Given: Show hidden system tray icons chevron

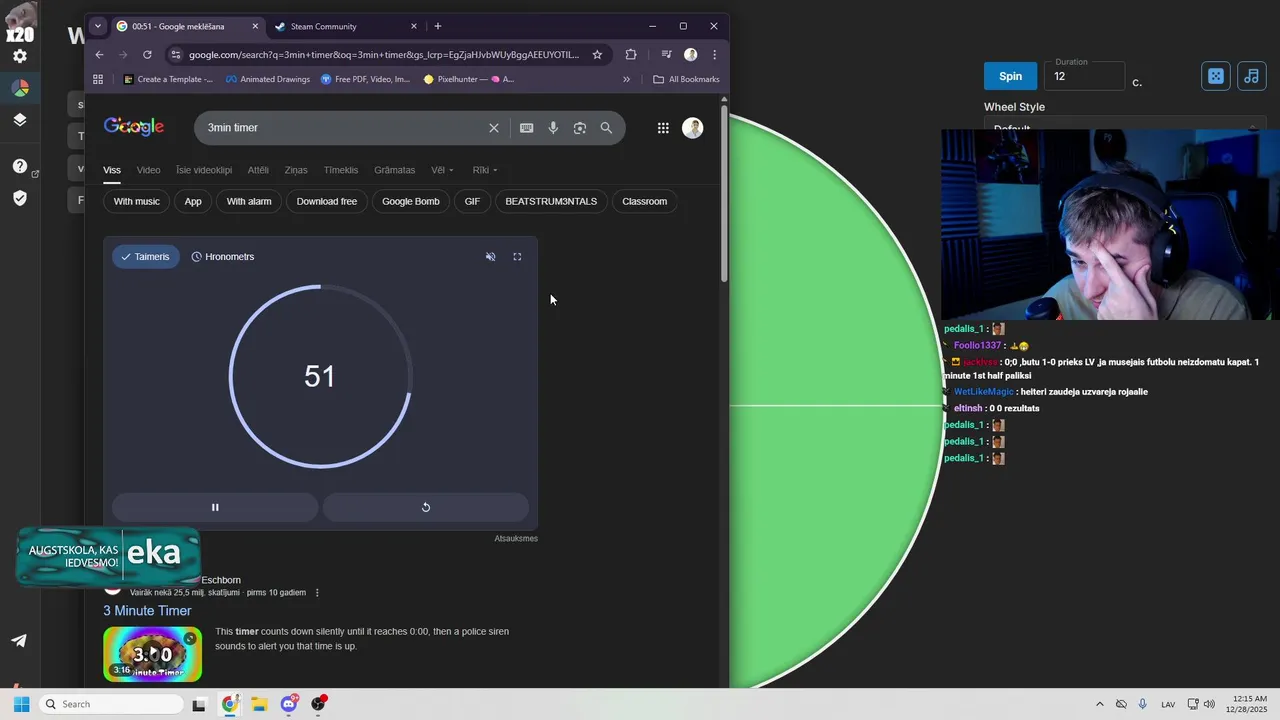Looking at the screenshot, I should [x=1100, y=704].
